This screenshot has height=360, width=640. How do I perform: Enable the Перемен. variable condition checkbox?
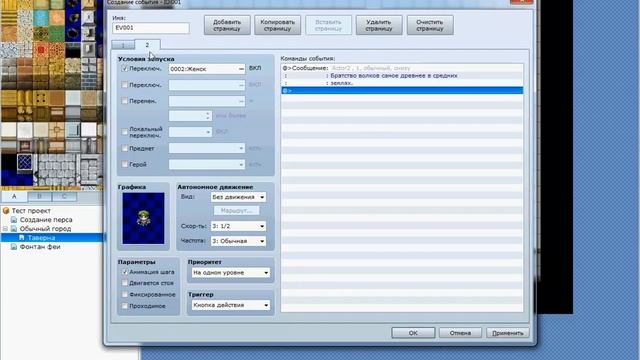pyautogui.click(x=124, y=101)
